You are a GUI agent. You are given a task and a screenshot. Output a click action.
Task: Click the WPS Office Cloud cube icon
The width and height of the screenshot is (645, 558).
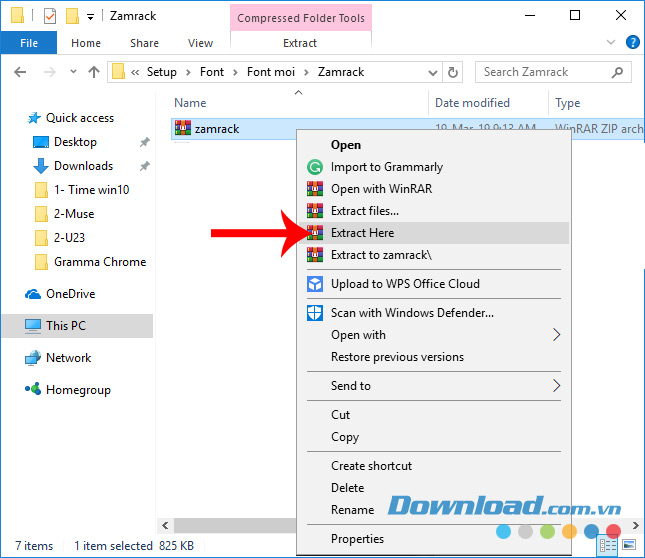coord(315,284)
